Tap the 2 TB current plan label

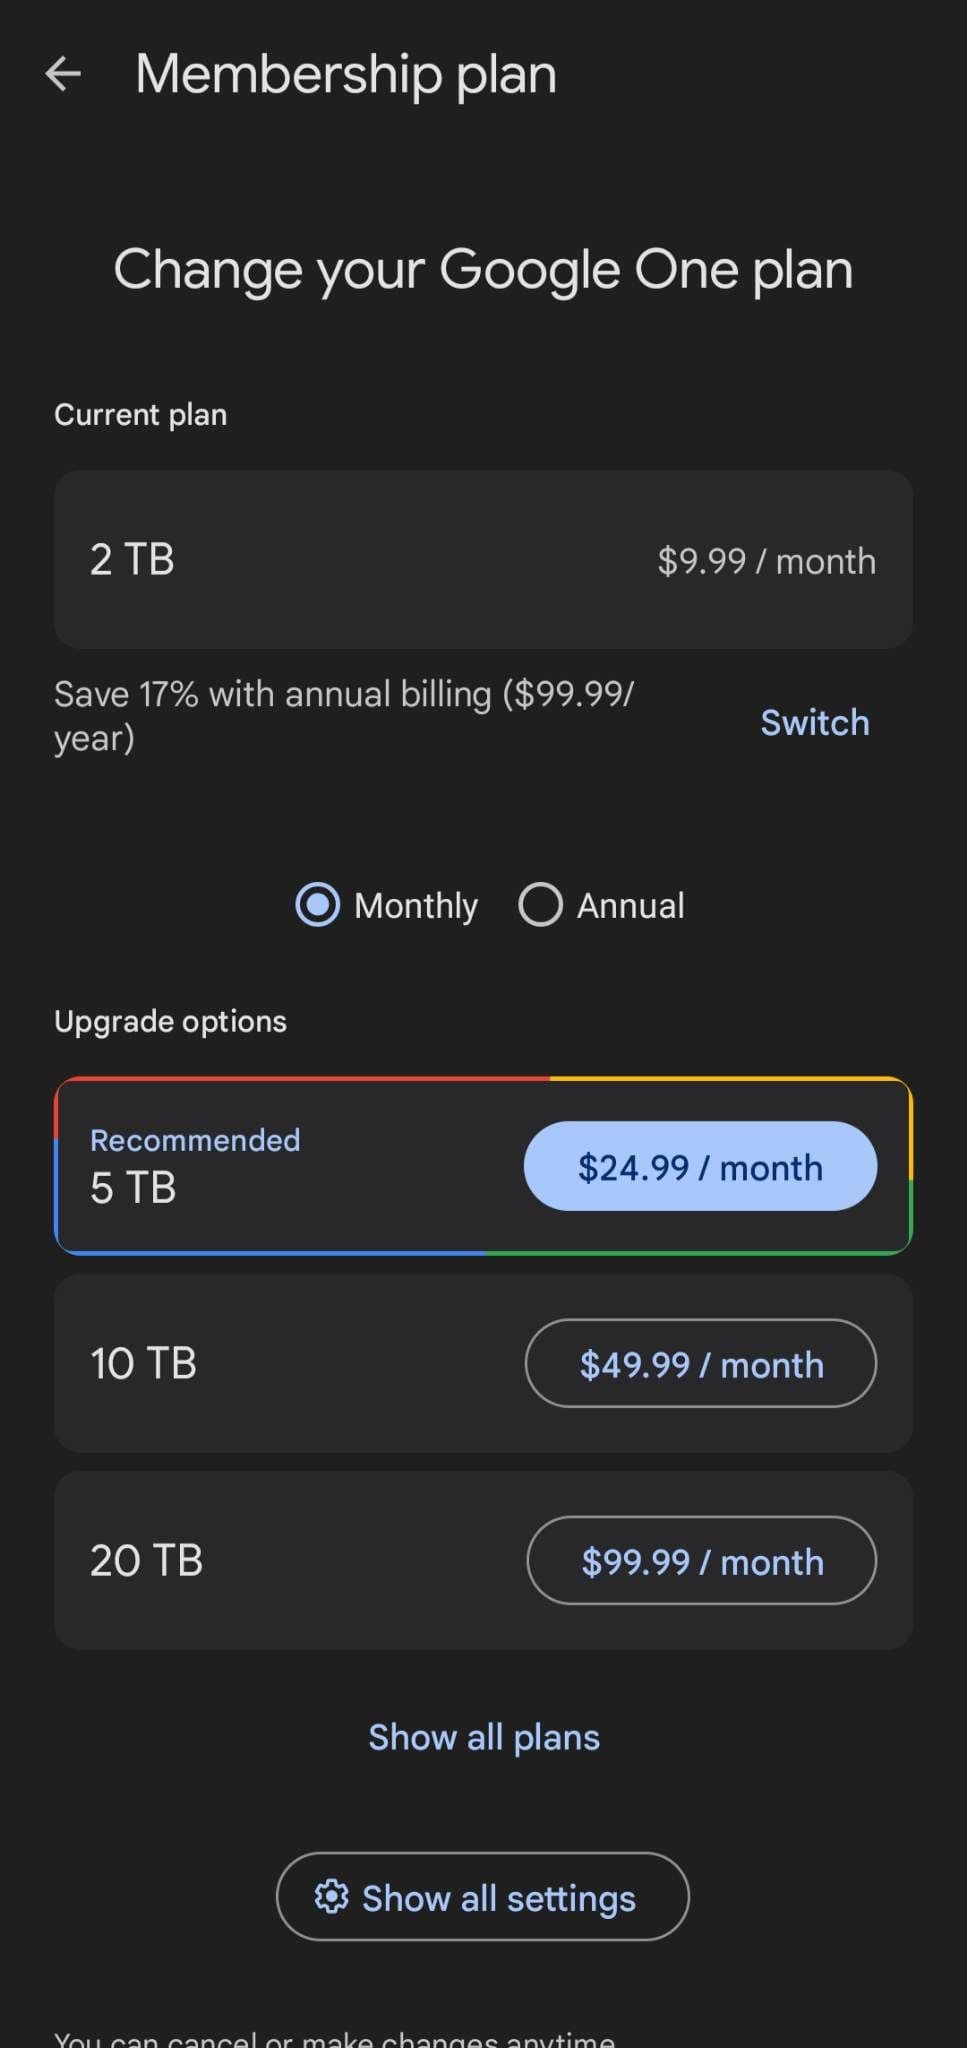click(x=132, y=560)
